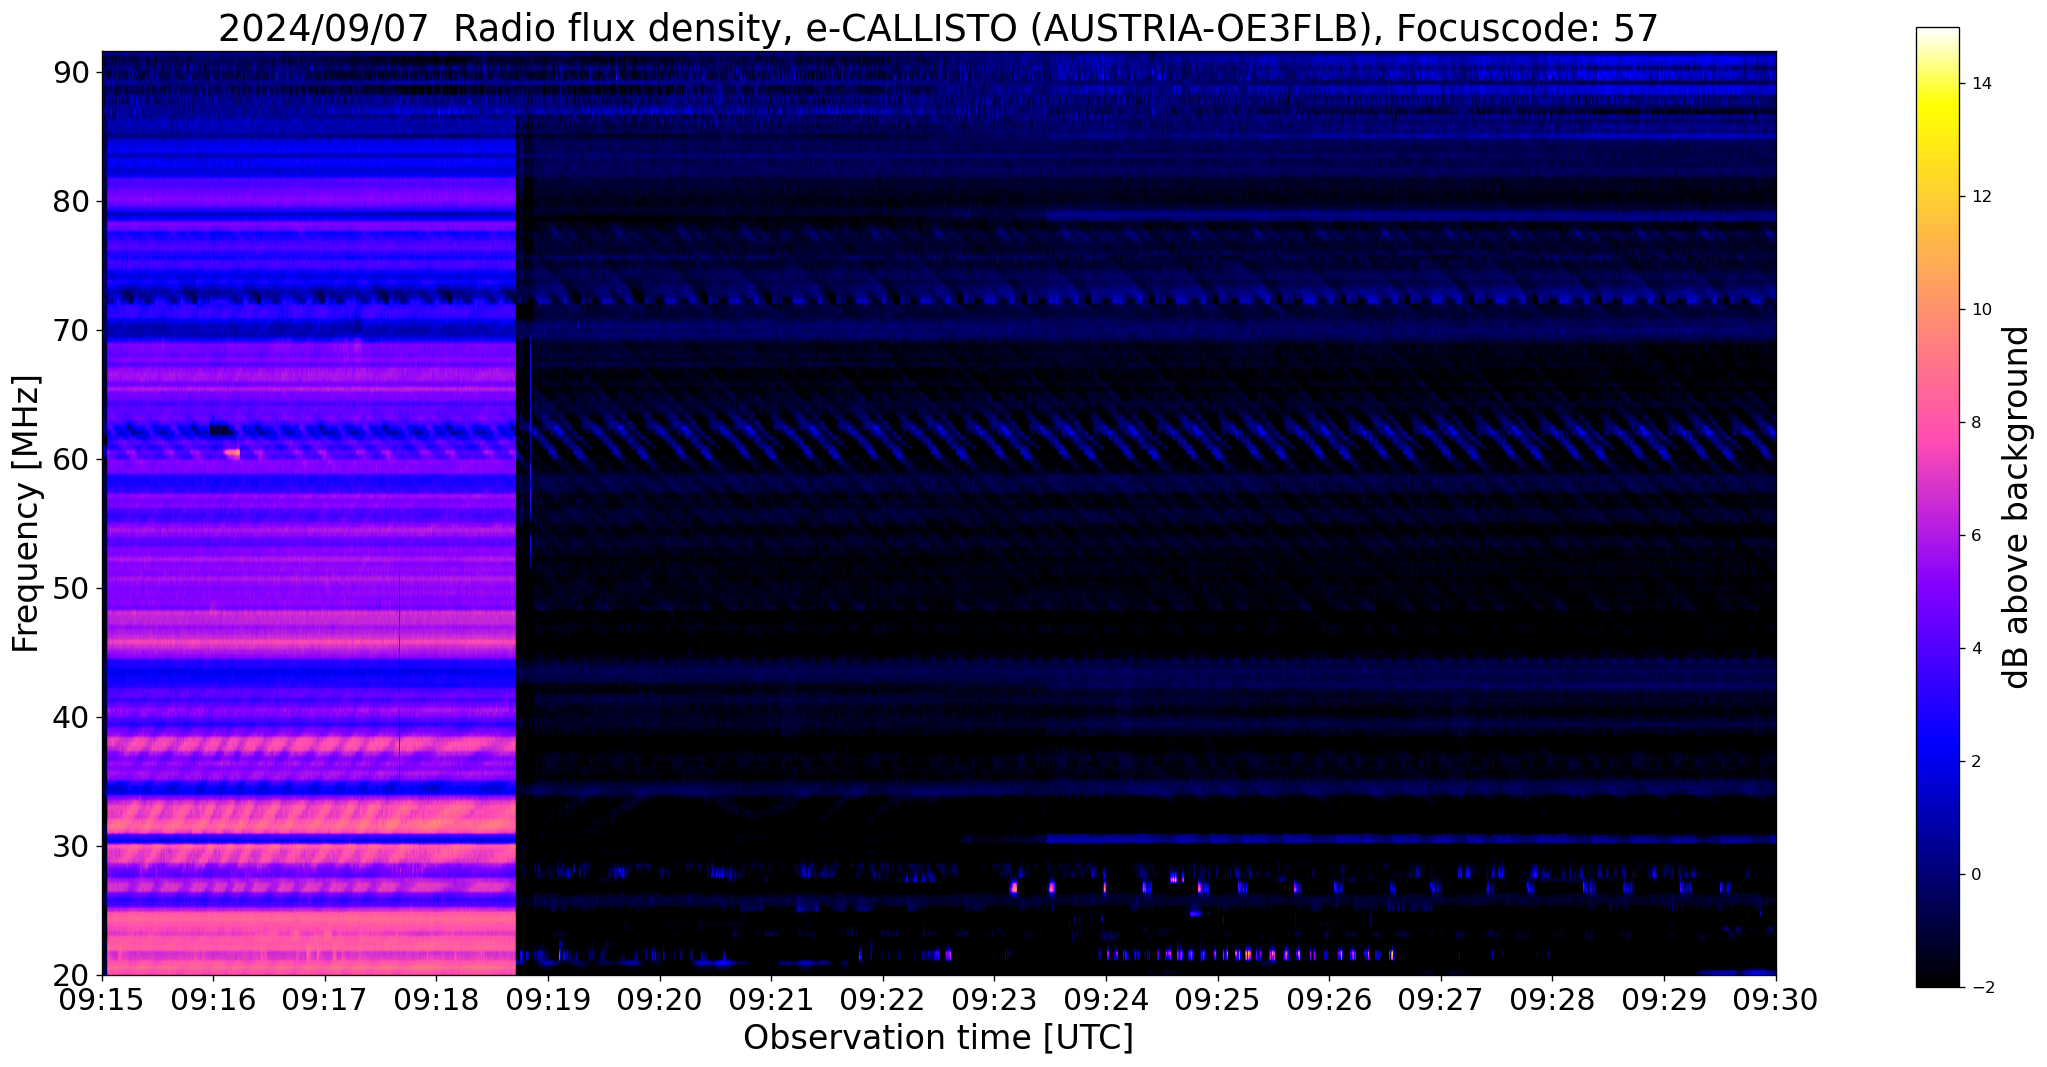Click the 'dB above background' colorbar label
Viewport: 2047px width, 1067px height.
pyautogui.click(x=2018, y=507)
